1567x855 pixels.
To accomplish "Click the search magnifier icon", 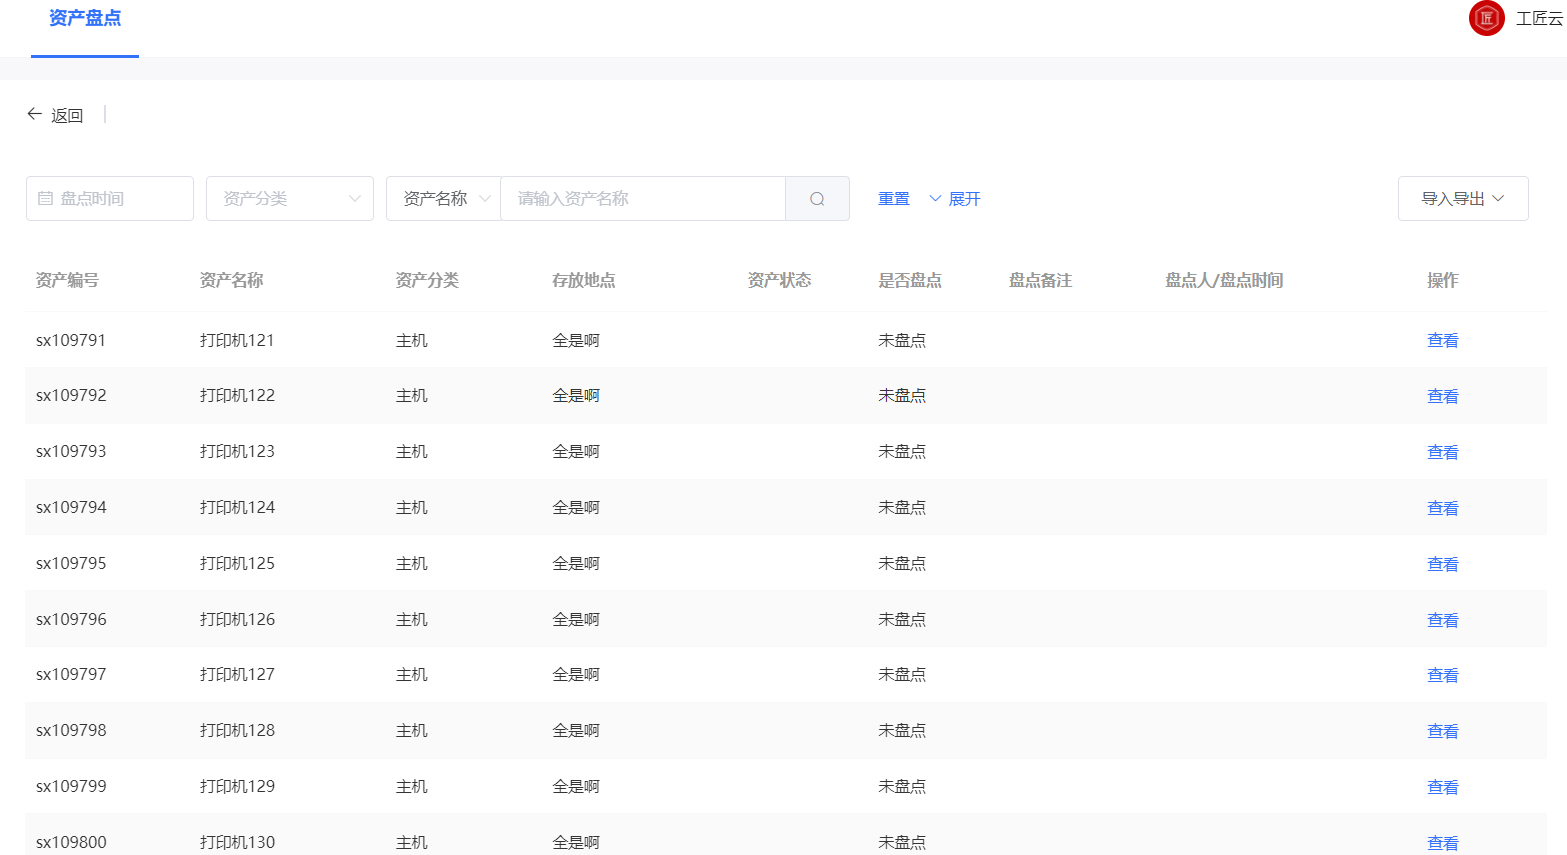I will 816,198.
